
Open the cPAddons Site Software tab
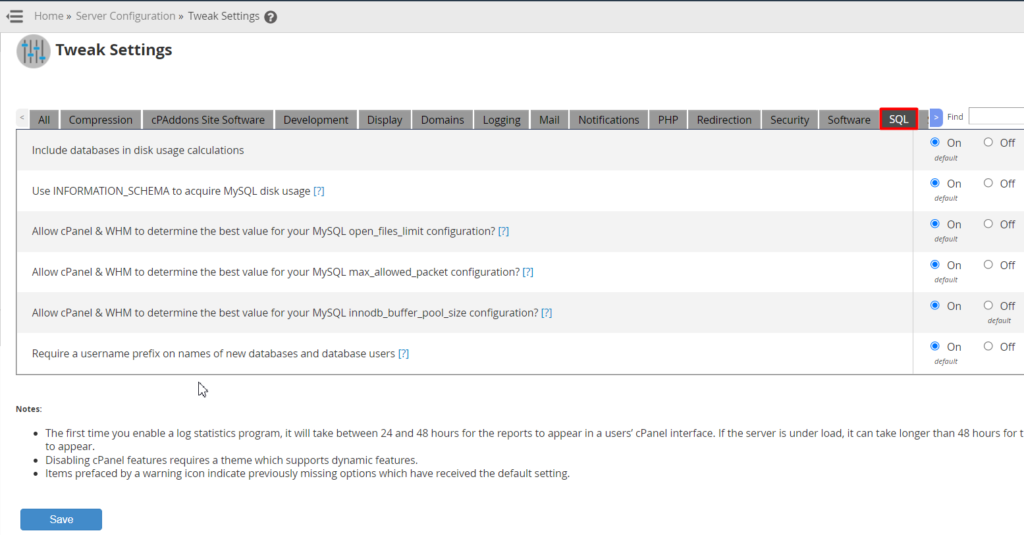coord(208,120)
